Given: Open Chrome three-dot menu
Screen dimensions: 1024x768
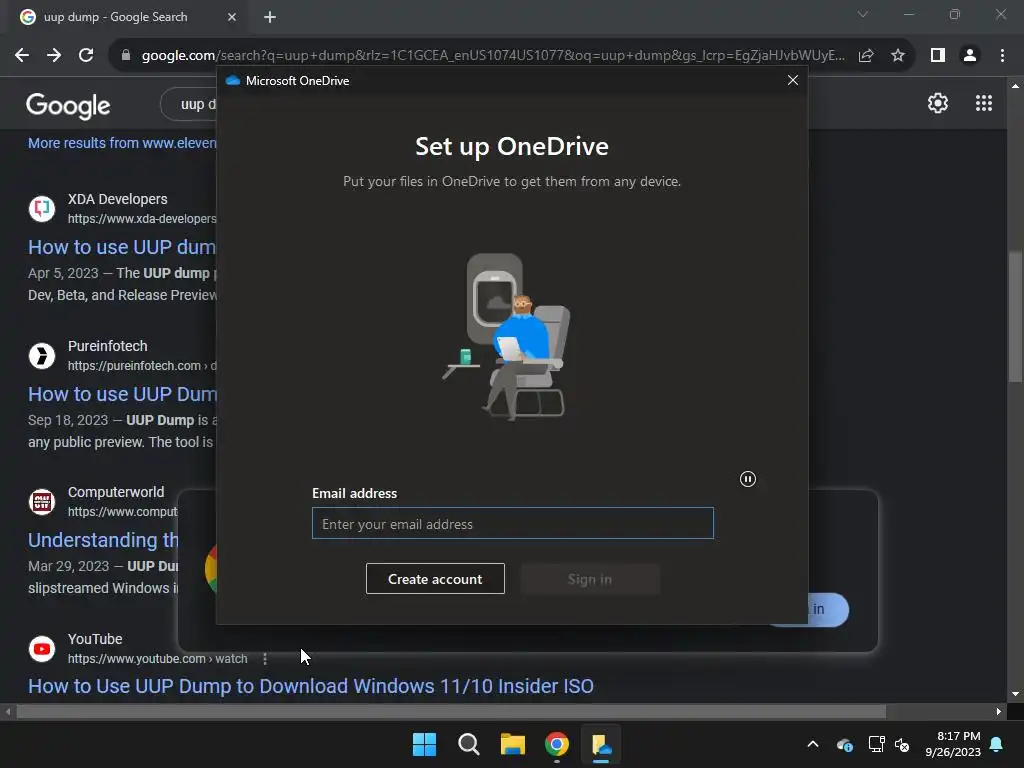Looking at the screenshot, I should [1002, 56].
